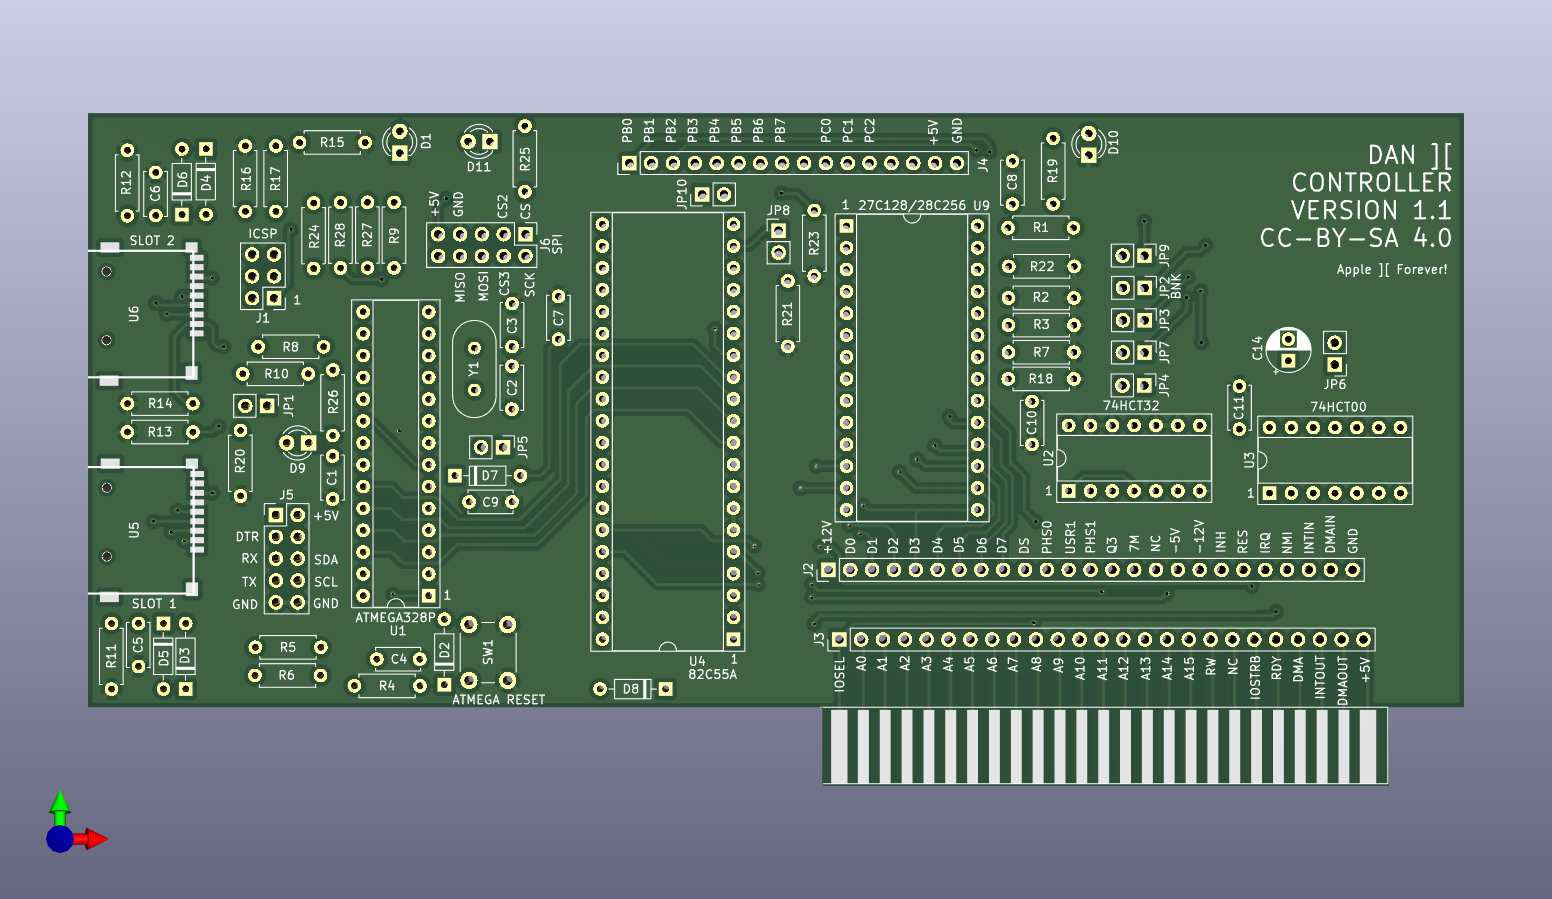Select the +12V pin on J2
The image size is (1552, 899).
click(828, 570)
